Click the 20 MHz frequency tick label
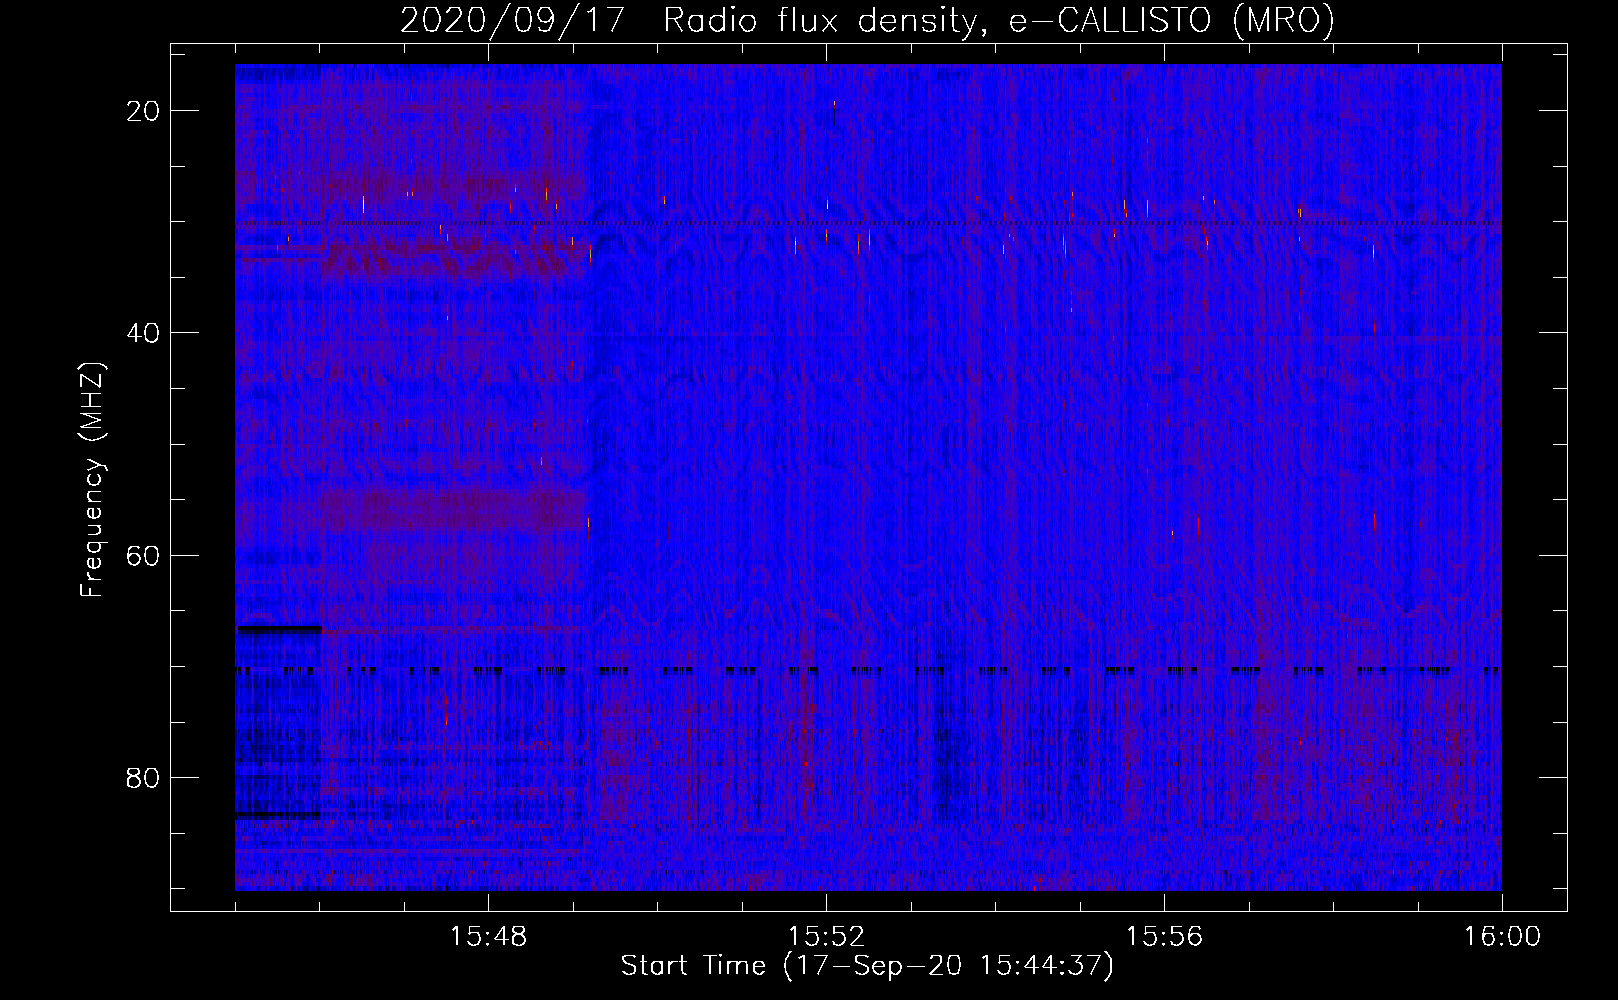This screenshot has height=1000, width=1618. click(143, 111)
